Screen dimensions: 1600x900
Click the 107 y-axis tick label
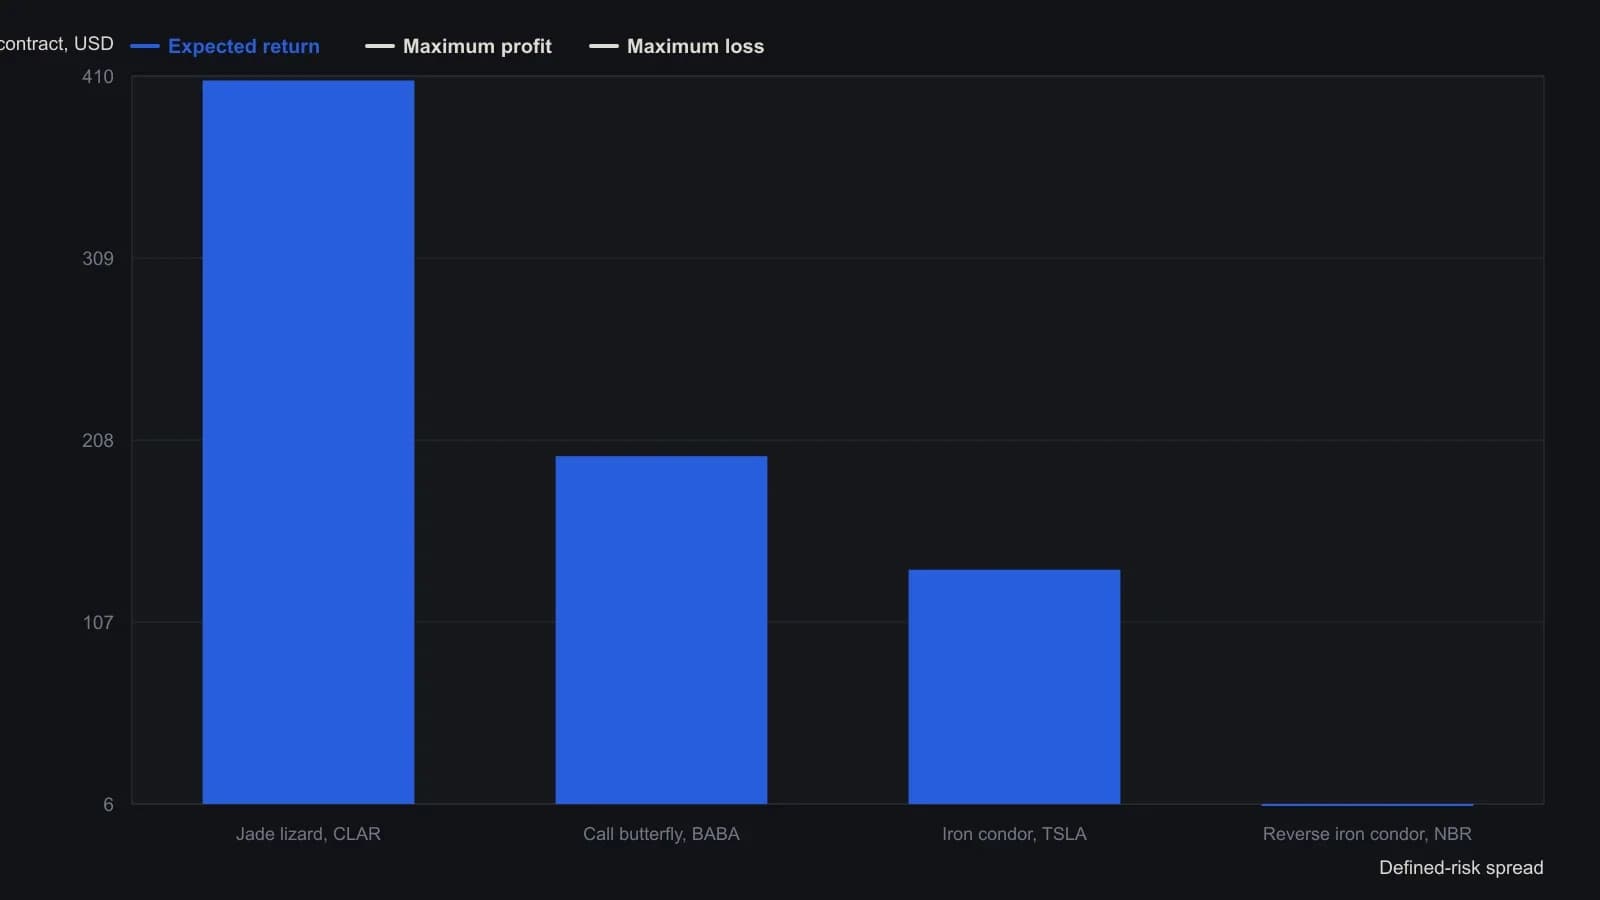point(98,623)
